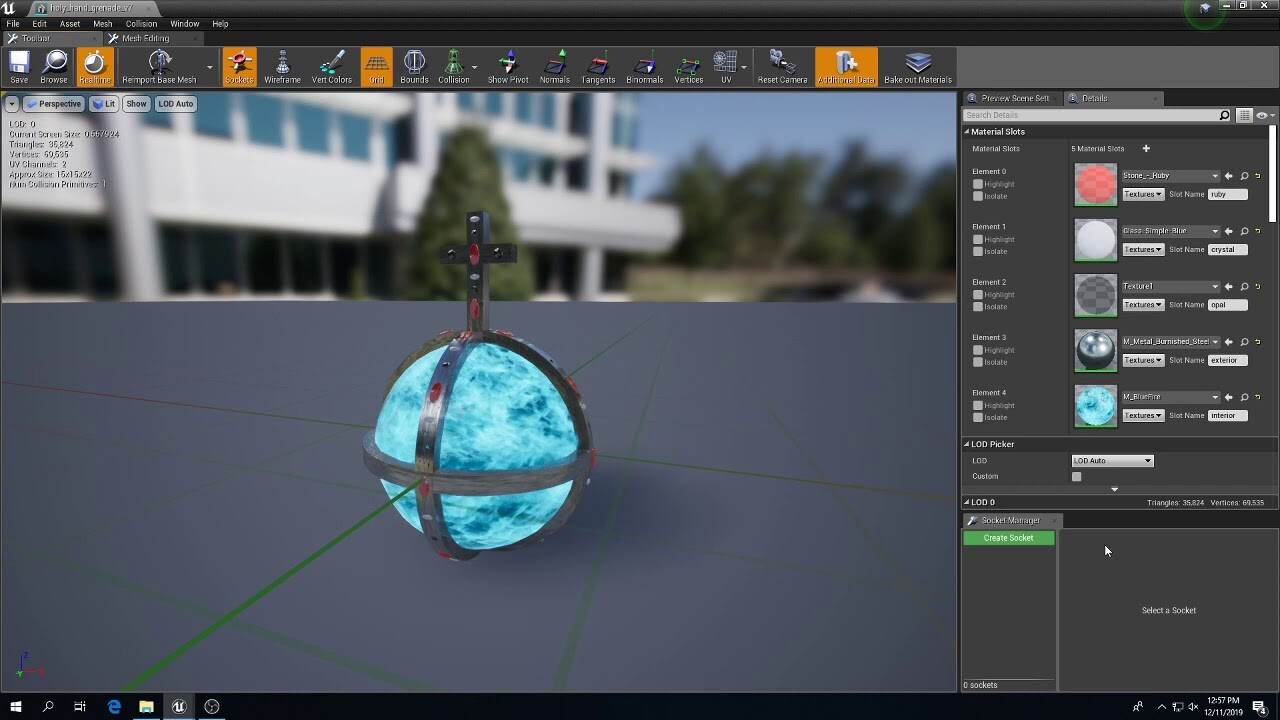This screenshot has width=1280, height=720.
Task: Check Isolate on Element 1
Action: click(x=977, y=251)
